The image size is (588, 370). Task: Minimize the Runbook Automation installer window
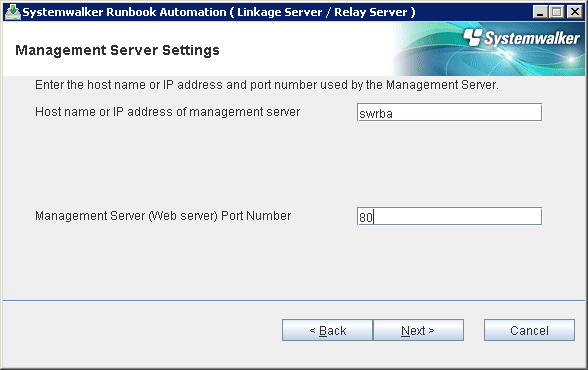(x=540, y=12)
